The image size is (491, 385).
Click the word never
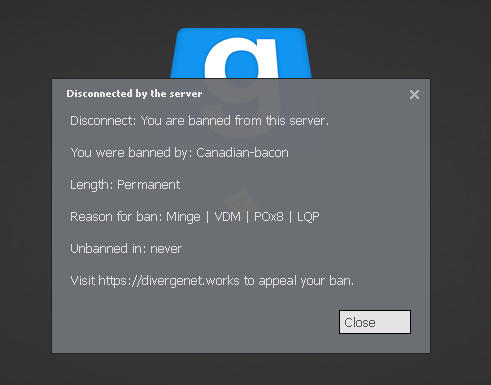click(166, 249)
